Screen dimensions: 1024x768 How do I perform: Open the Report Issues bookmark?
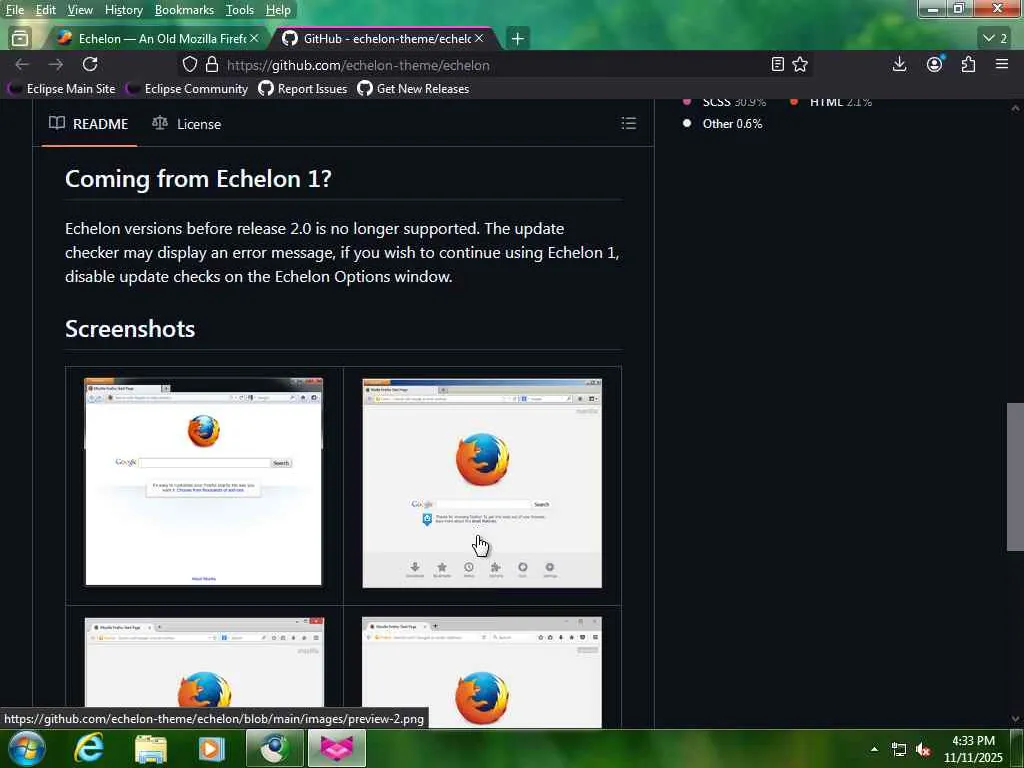coord(303,89)
